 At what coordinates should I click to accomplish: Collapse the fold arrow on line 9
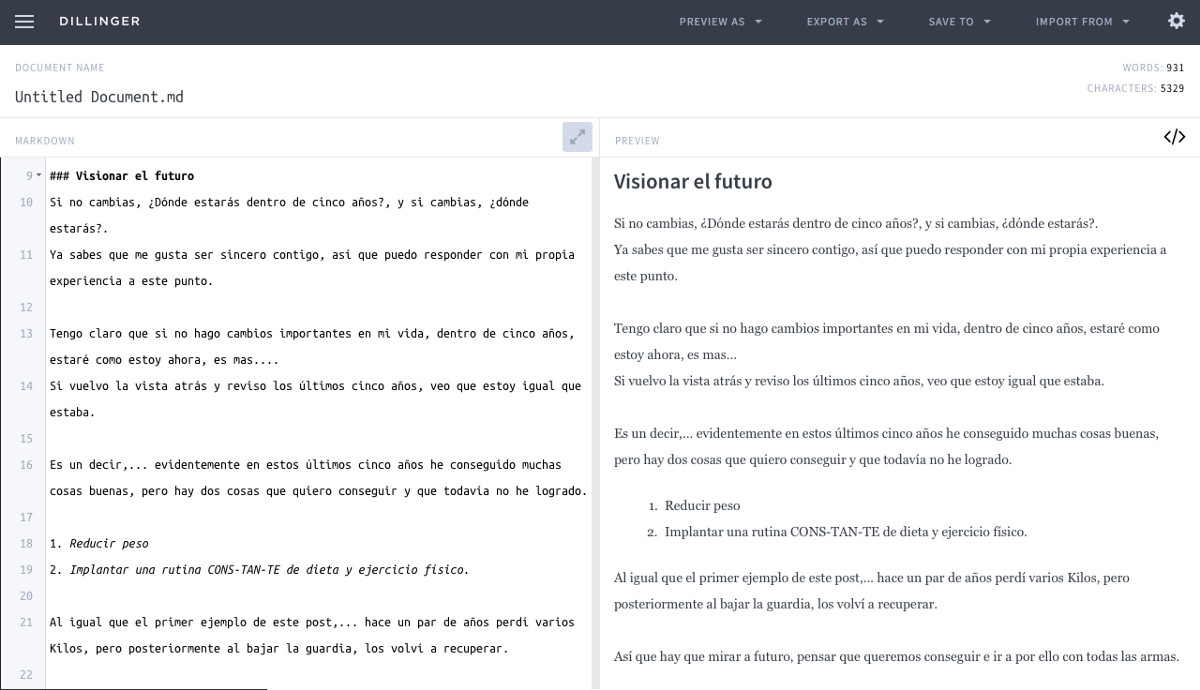[x=39, y=176]
